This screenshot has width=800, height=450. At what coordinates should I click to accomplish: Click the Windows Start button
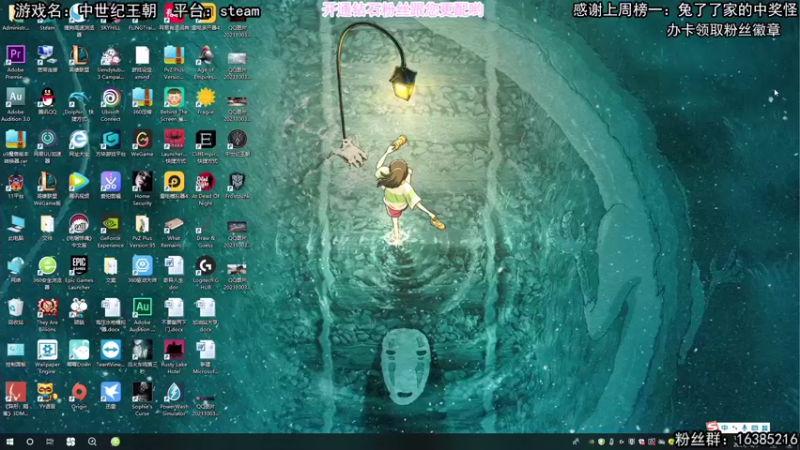point(9,442)
